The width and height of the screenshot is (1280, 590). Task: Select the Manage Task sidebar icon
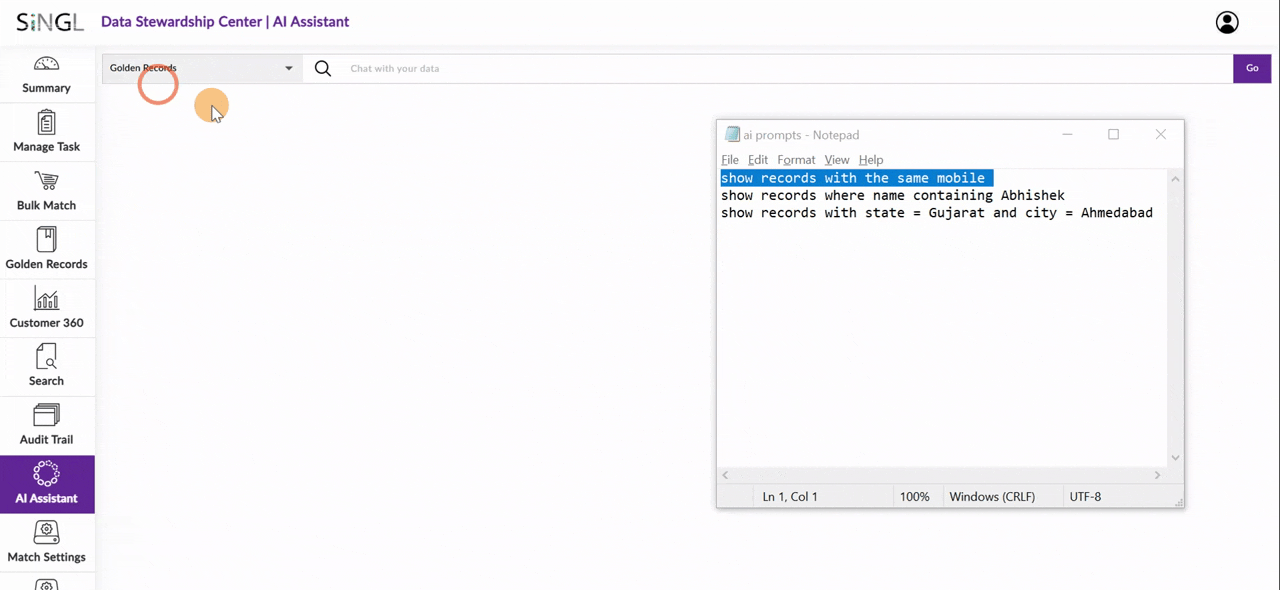(46, 132)
